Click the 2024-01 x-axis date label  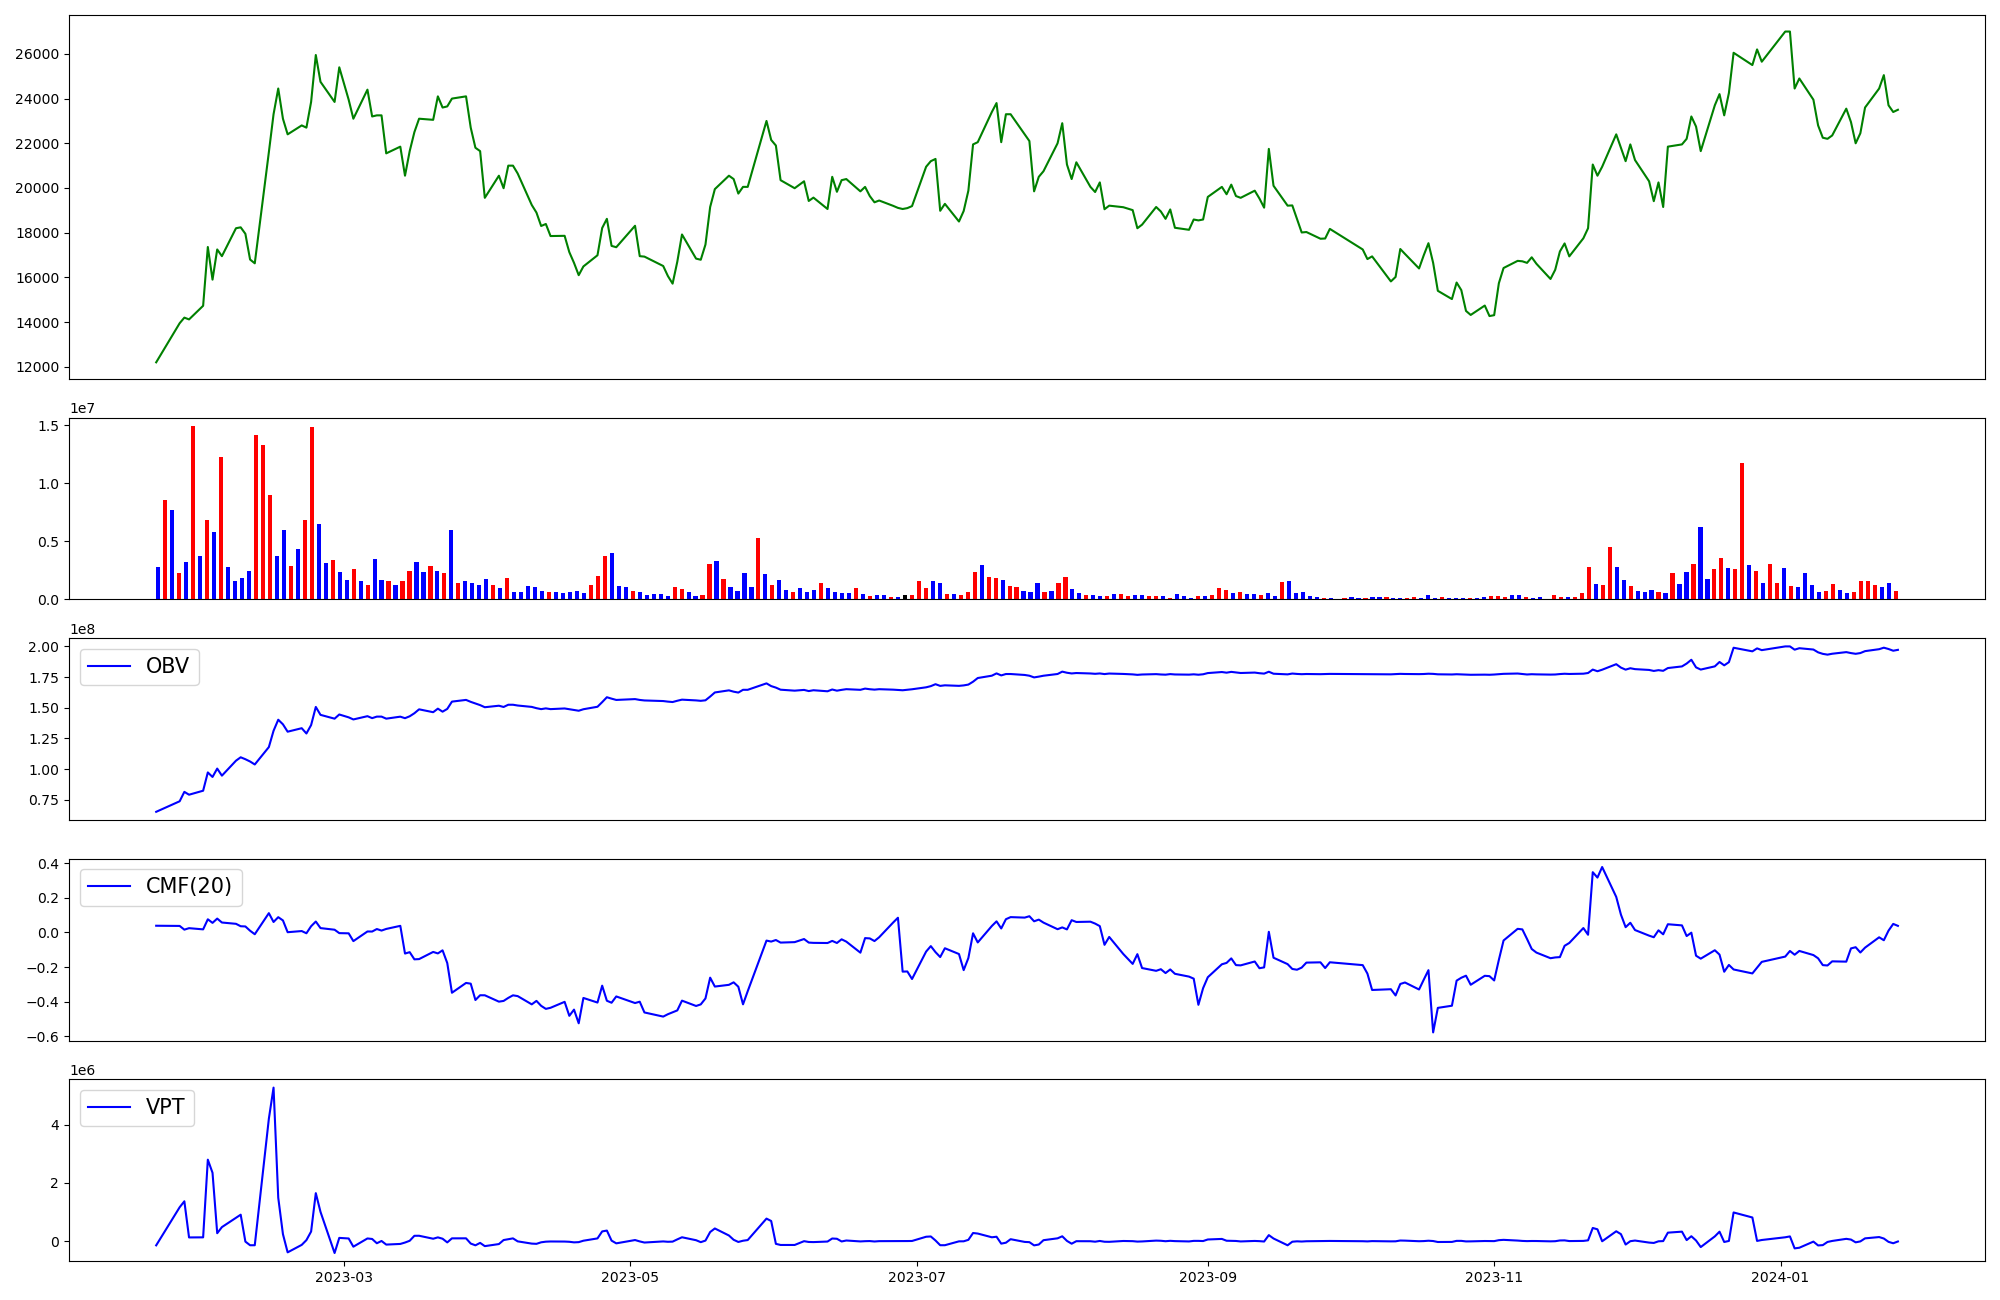click(1781, 1277)
